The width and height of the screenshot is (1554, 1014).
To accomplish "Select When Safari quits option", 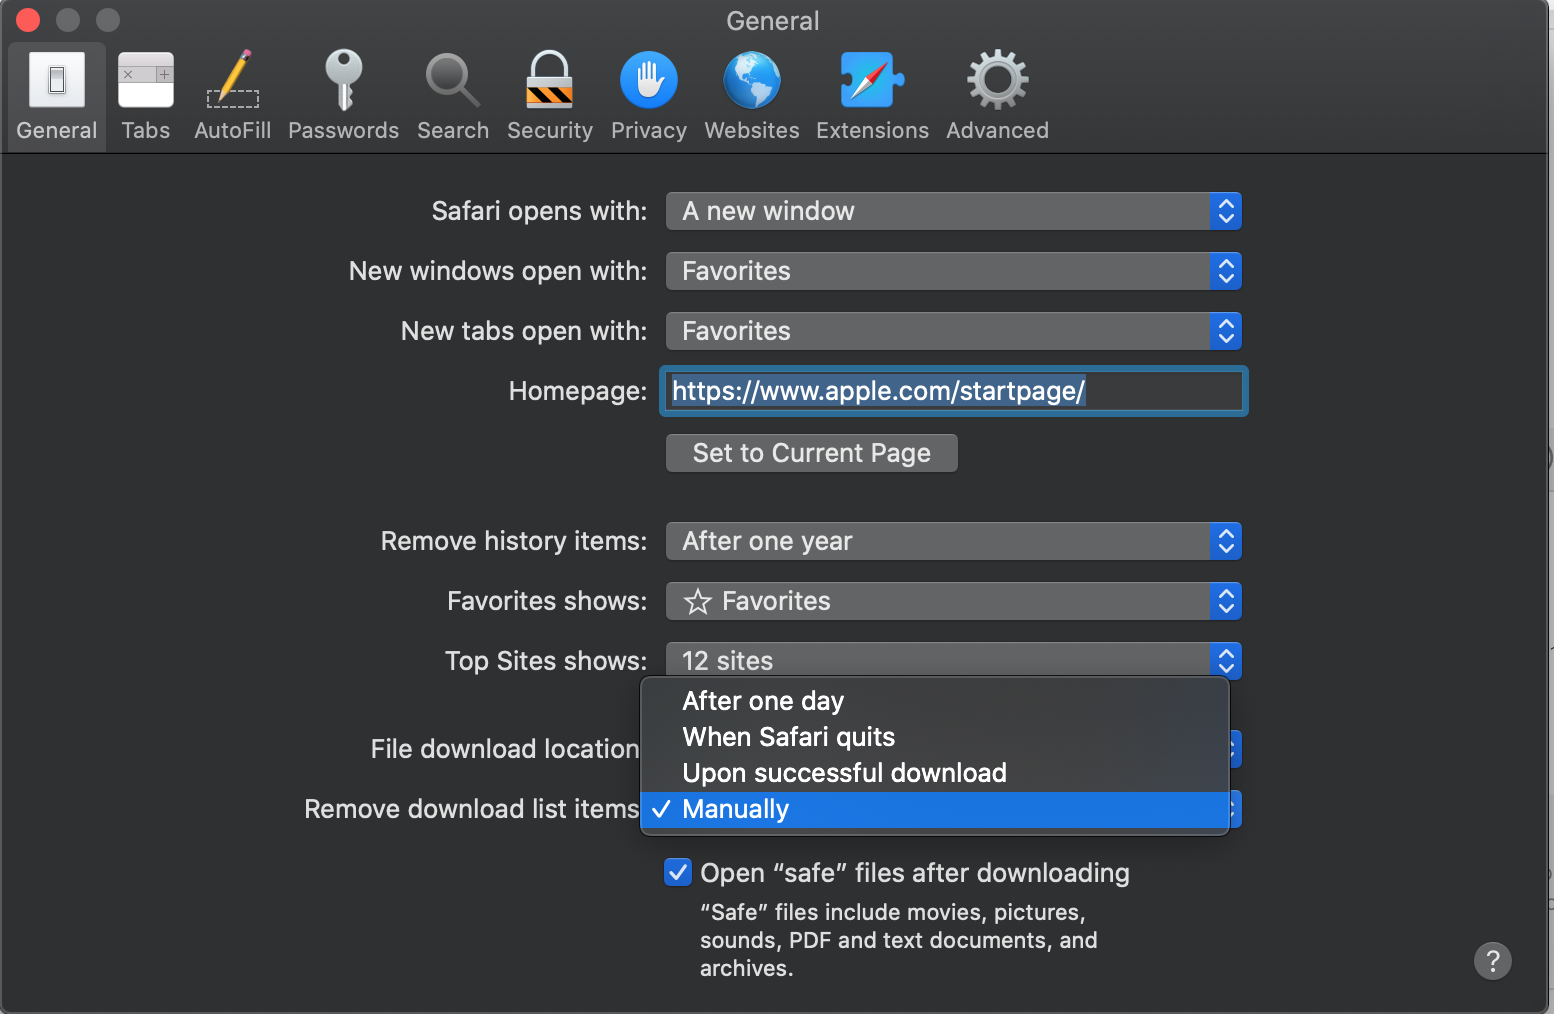I will tap(788, 737).
